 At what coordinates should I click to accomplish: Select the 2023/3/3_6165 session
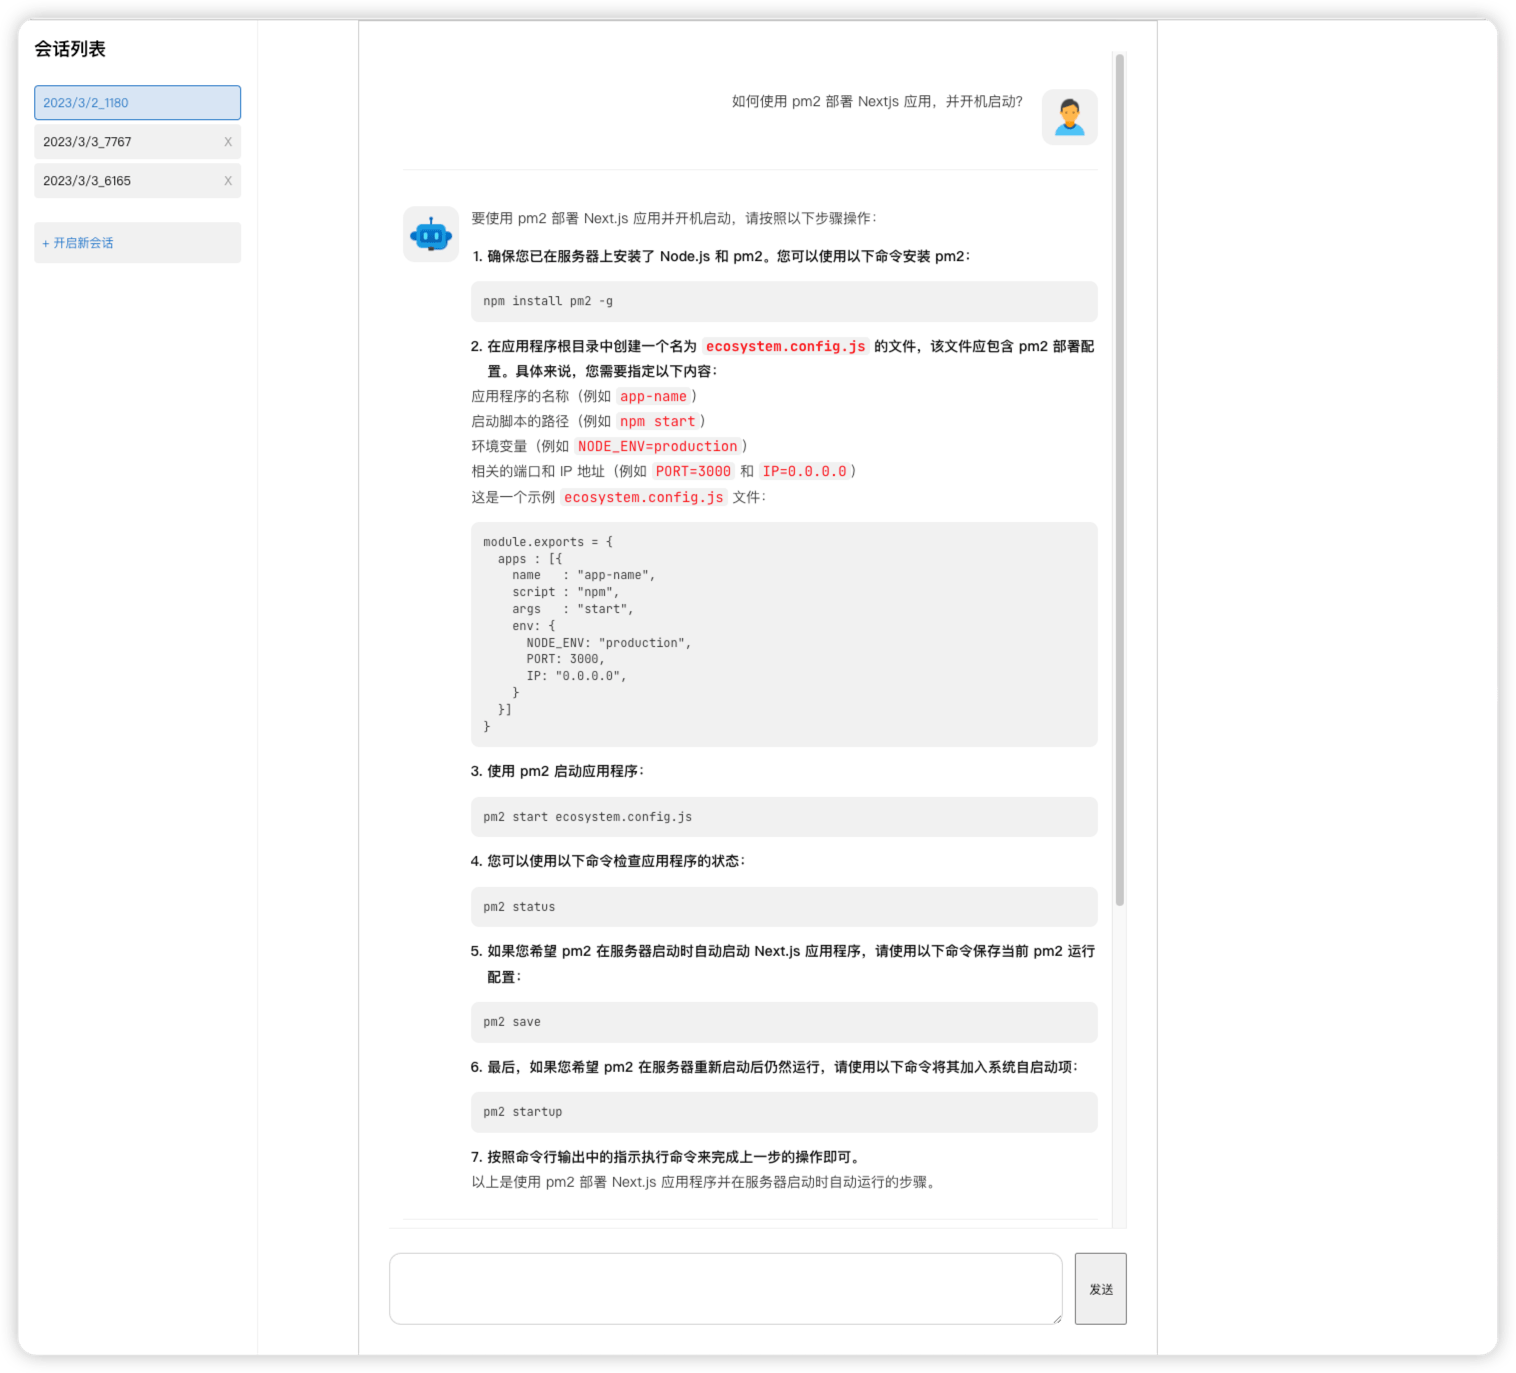click(125, 181)
